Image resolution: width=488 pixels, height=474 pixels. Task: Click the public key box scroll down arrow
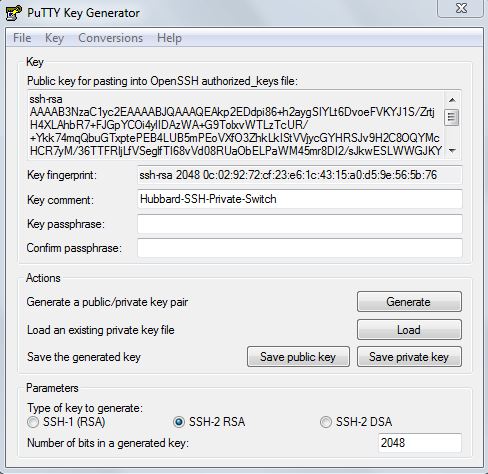coord(452,150)
